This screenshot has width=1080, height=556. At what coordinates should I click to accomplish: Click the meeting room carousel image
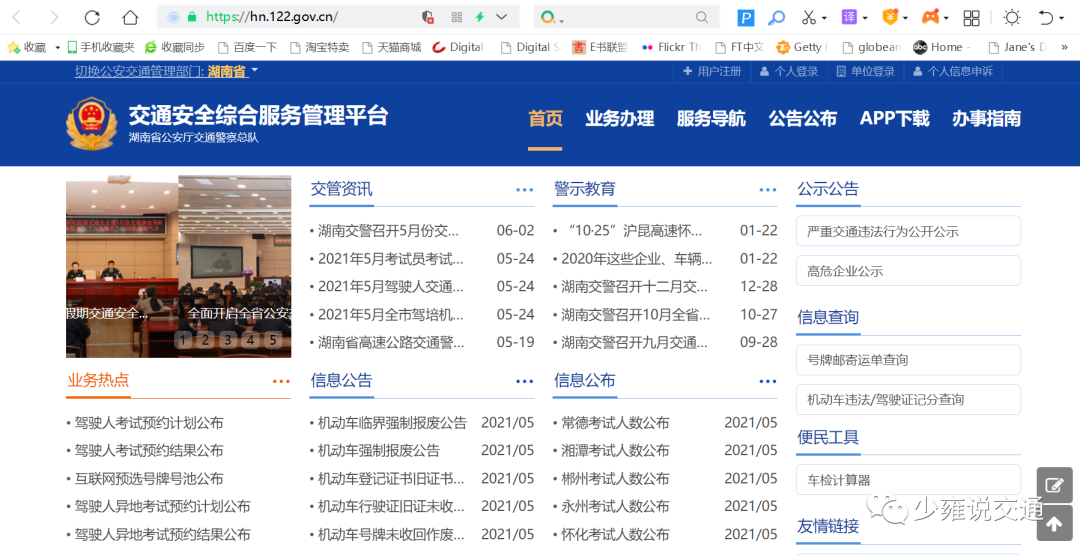coord(178,266)
